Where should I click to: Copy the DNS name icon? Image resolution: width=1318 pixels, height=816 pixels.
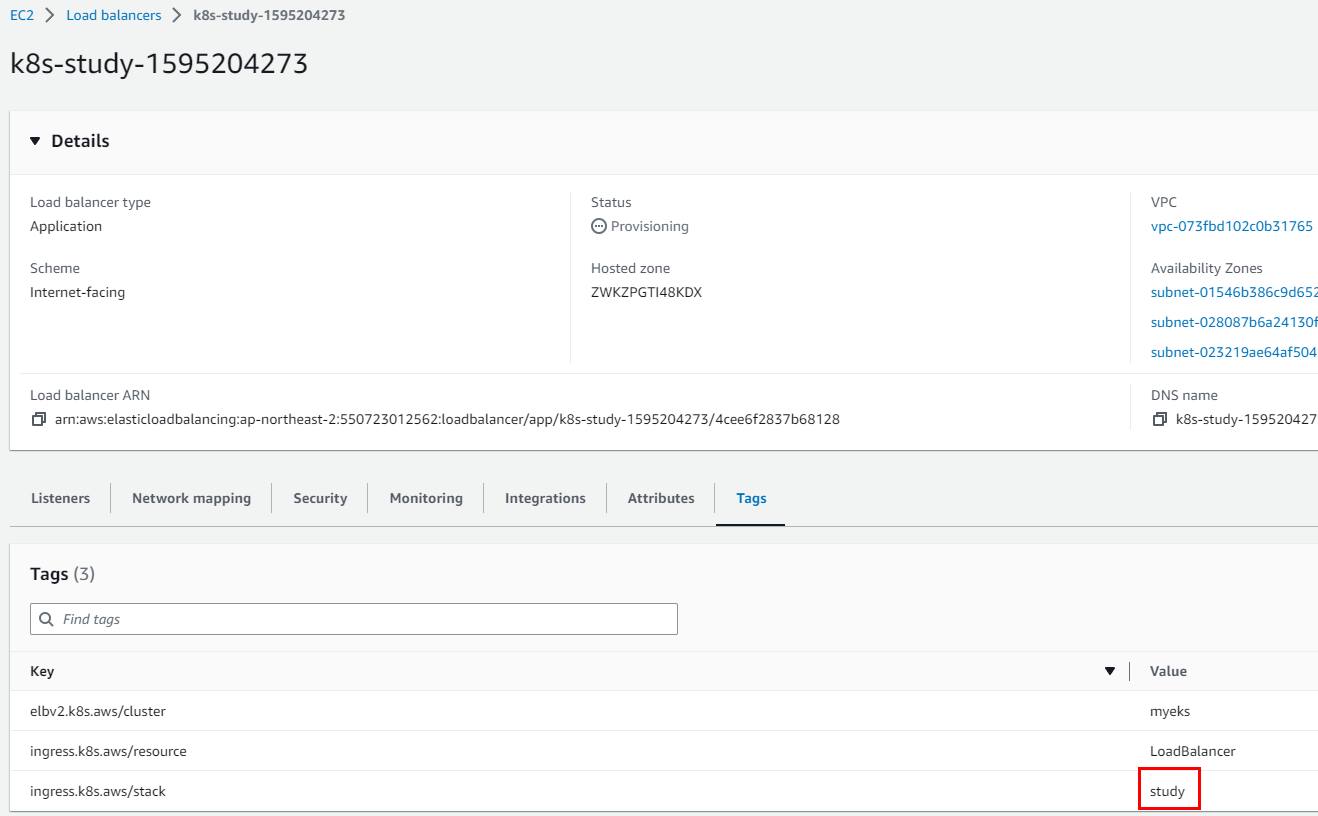1159,420
